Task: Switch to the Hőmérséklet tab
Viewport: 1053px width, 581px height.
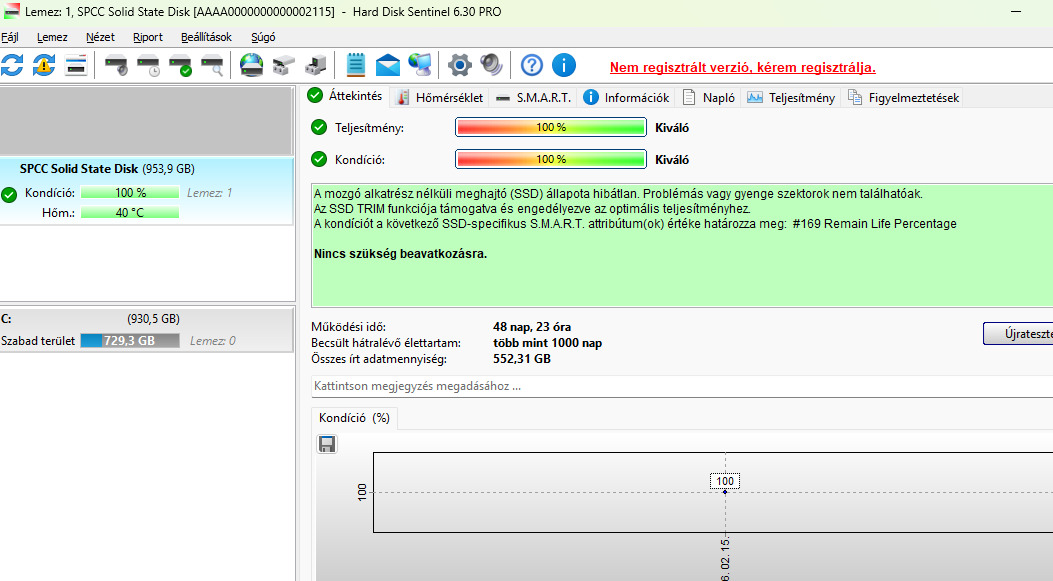Action: 440,97
